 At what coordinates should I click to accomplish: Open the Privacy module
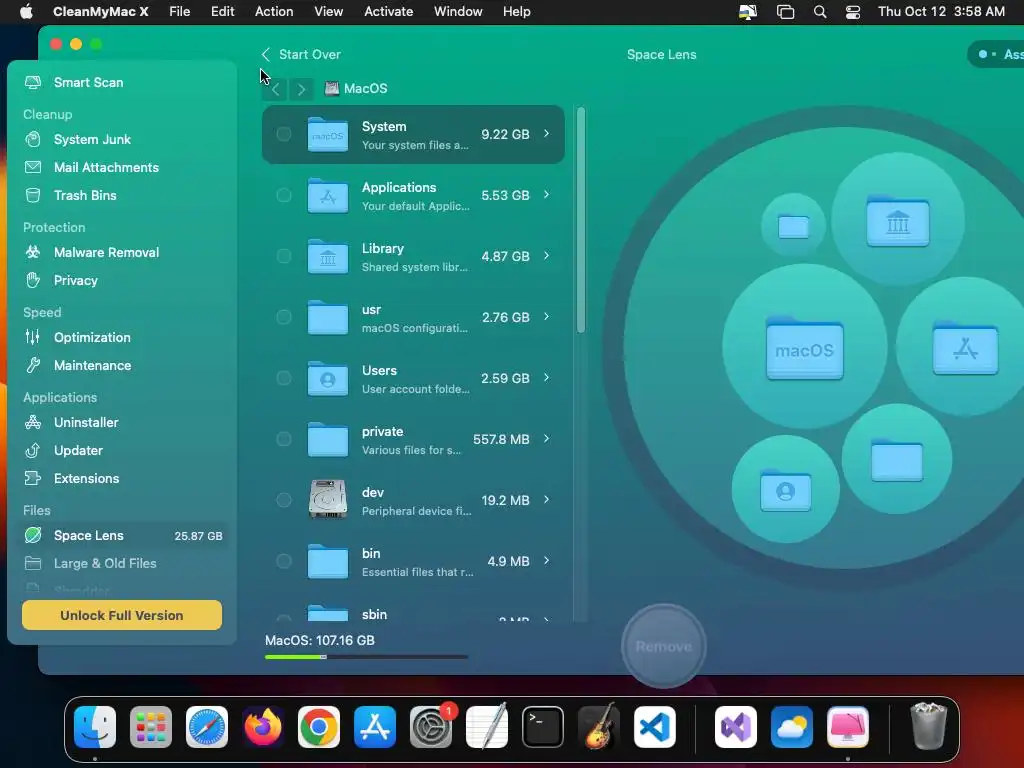point(75,280)
